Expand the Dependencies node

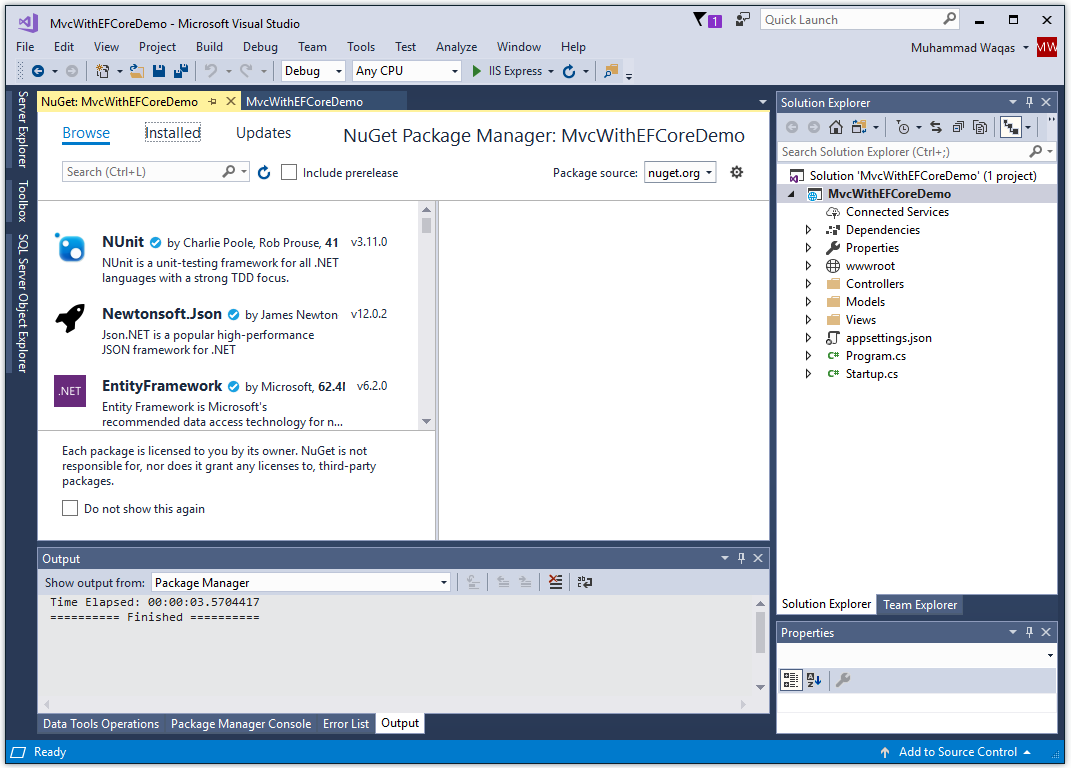coord(809,230)
